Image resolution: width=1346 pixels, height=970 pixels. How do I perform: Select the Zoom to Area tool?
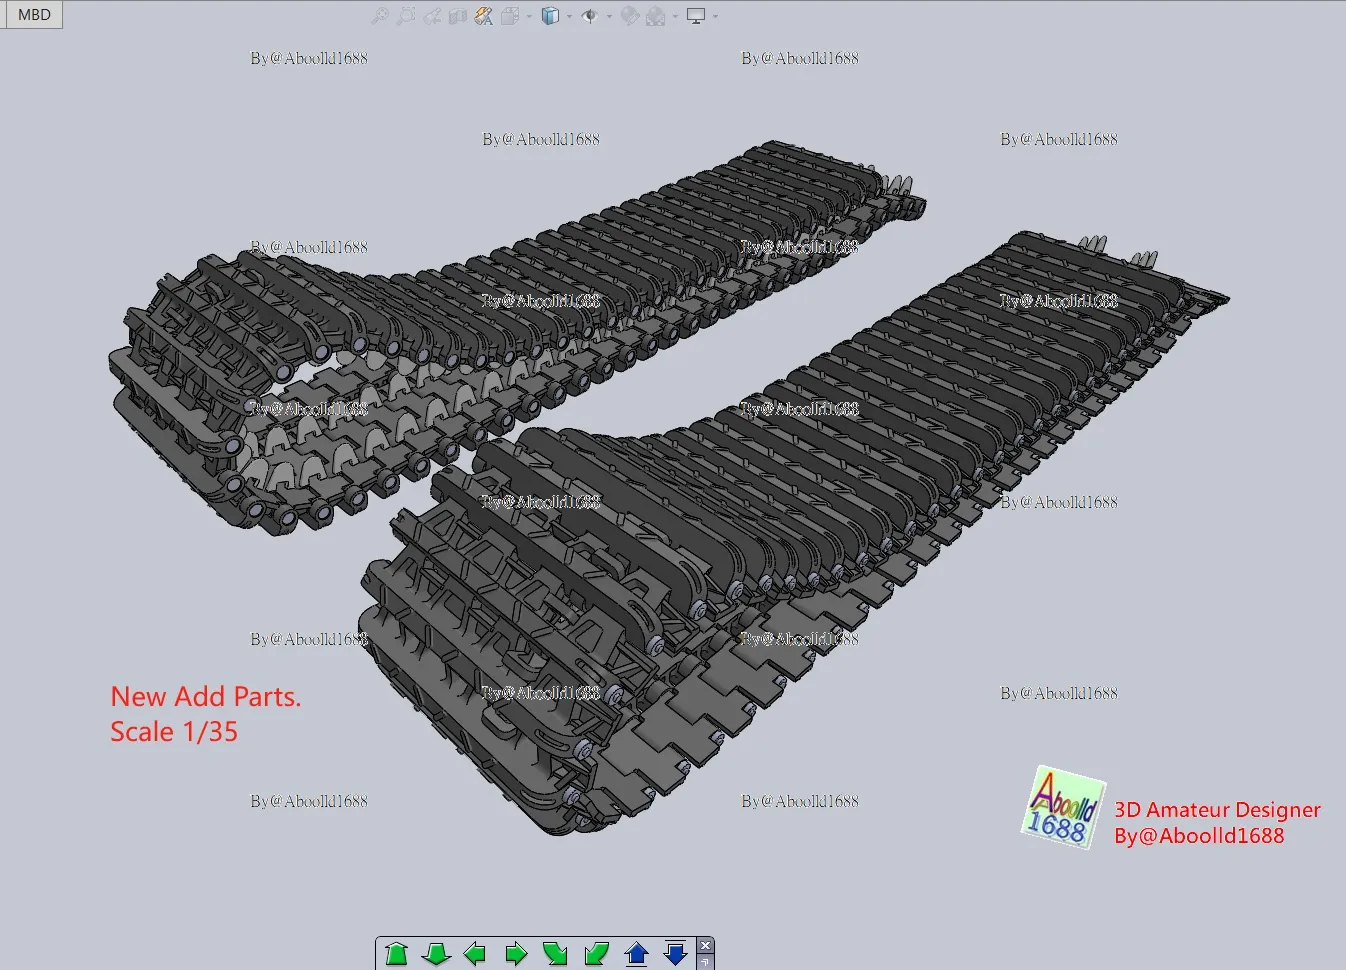[405, 16]
